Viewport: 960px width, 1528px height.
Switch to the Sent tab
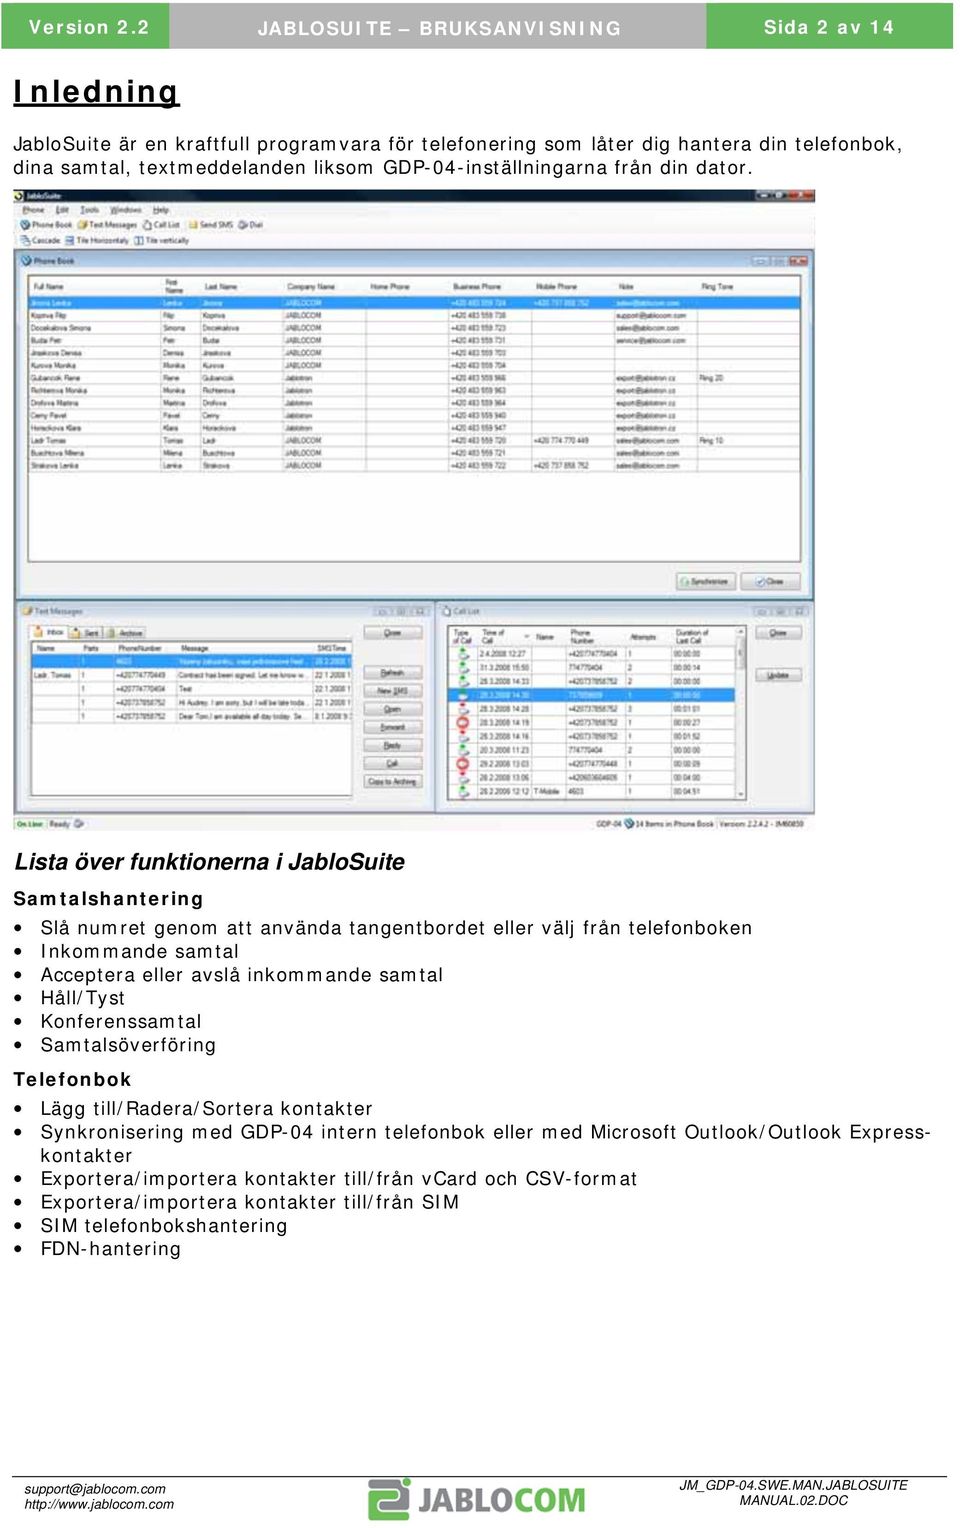[86, 632]
